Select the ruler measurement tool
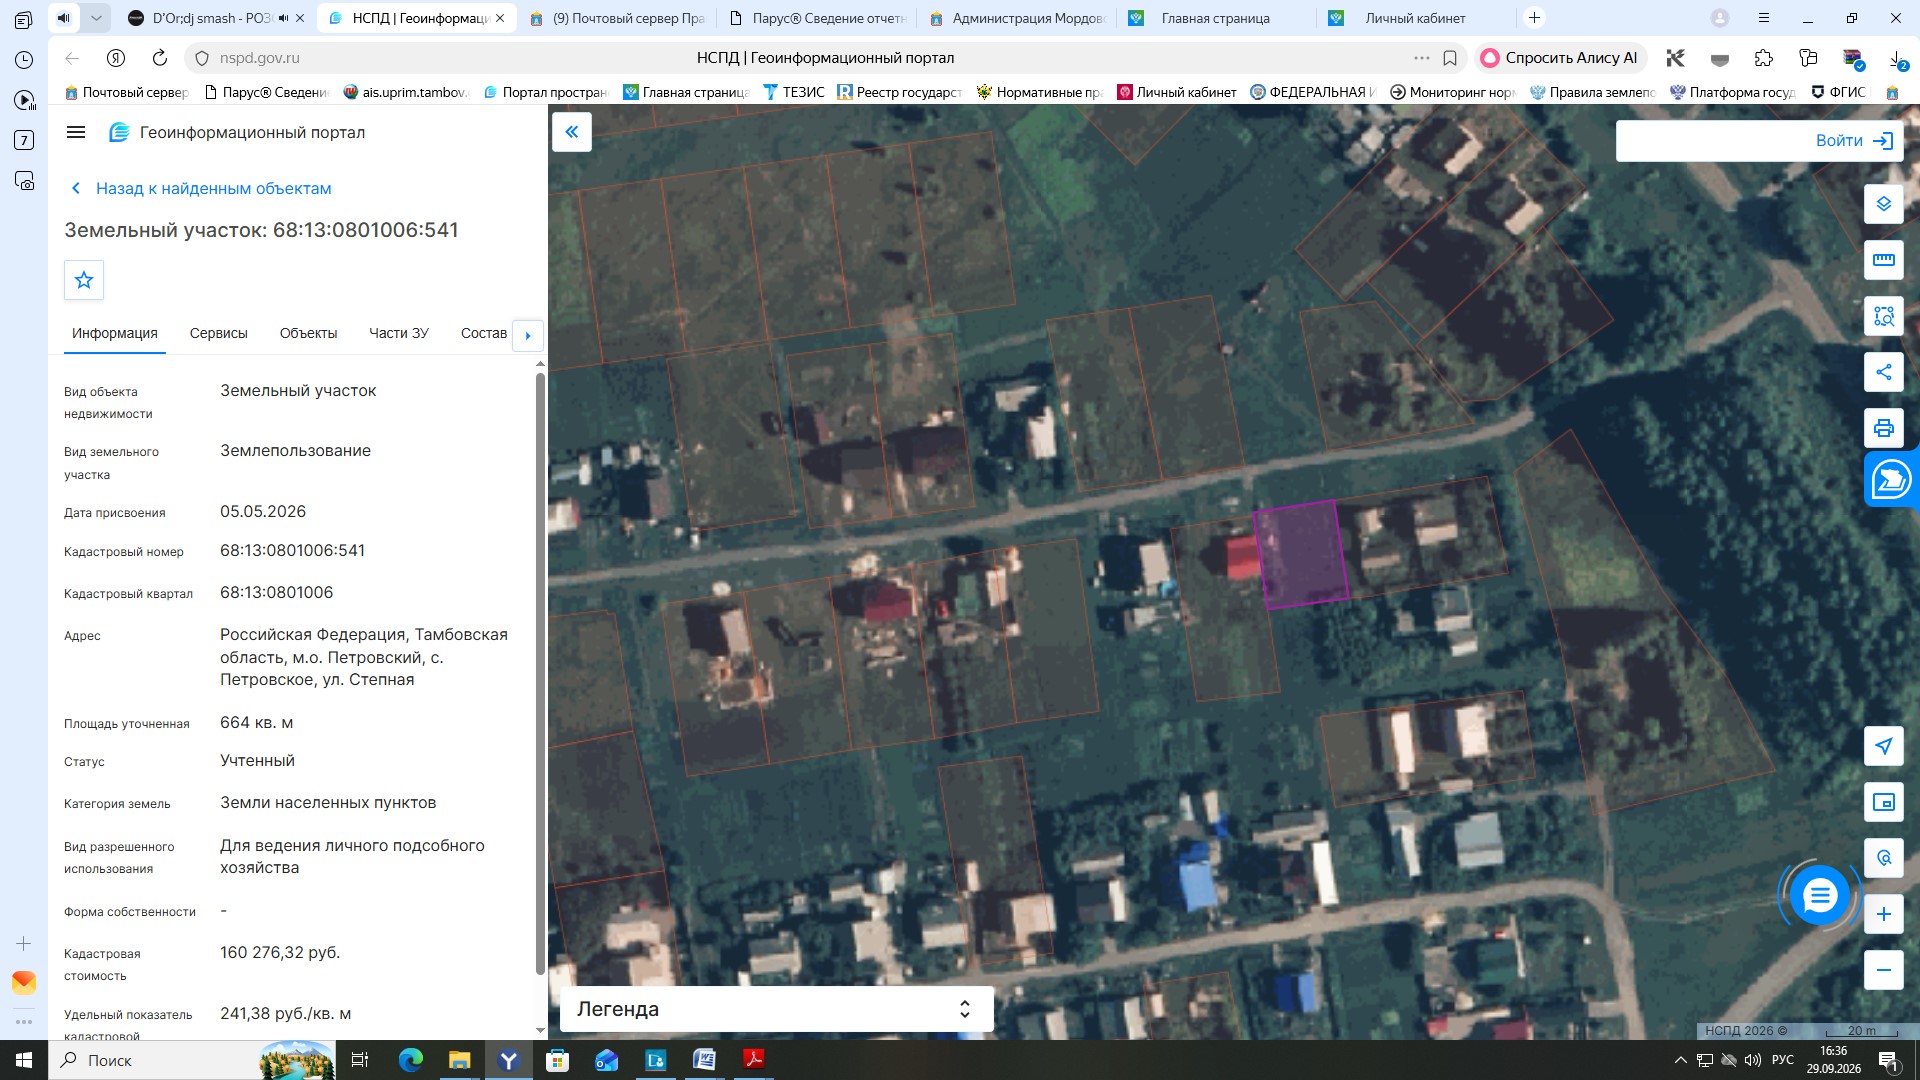The image size is (1920, 1080). 1884,260
